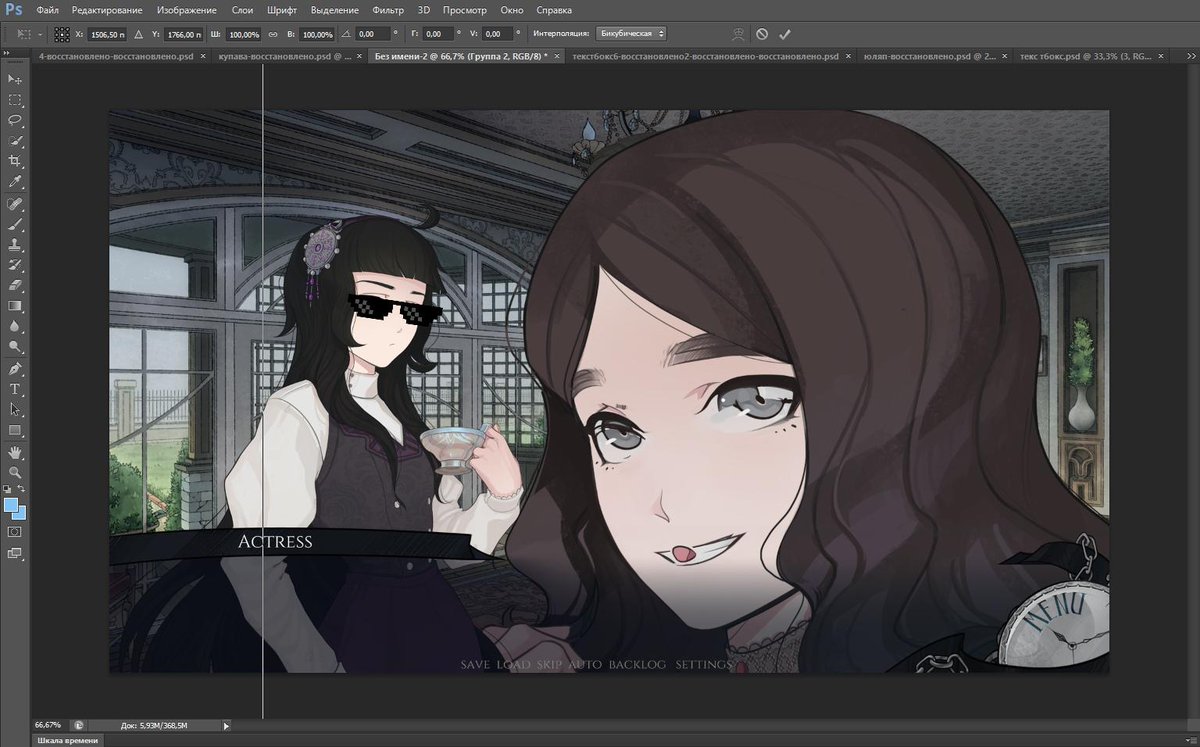The height and width of the screenshot is (747, 1200).
Task: Select the History Brush tool
Action: [15, 265]
